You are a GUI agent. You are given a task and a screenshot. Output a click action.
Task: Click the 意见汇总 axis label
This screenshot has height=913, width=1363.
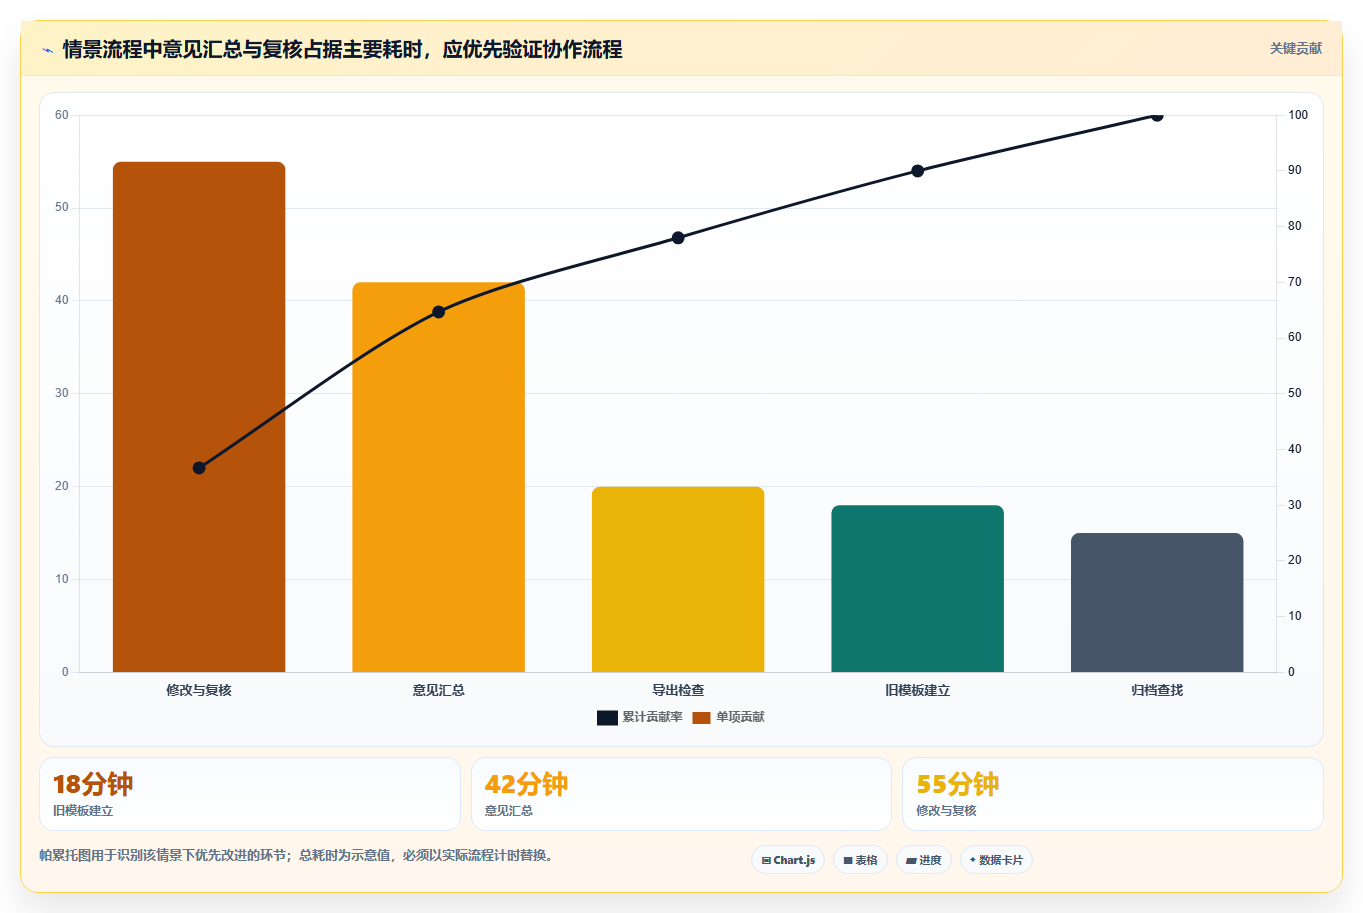pos(438,690)
